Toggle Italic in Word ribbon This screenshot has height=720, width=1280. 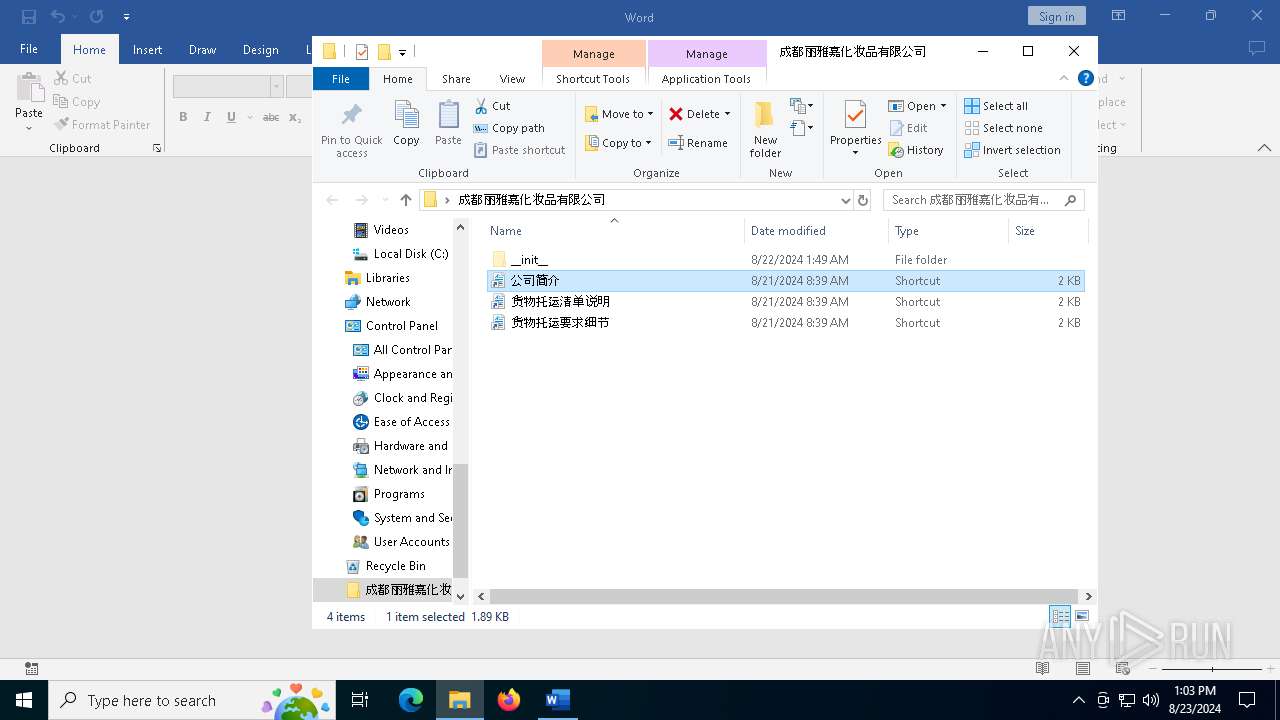coord(207,117)
